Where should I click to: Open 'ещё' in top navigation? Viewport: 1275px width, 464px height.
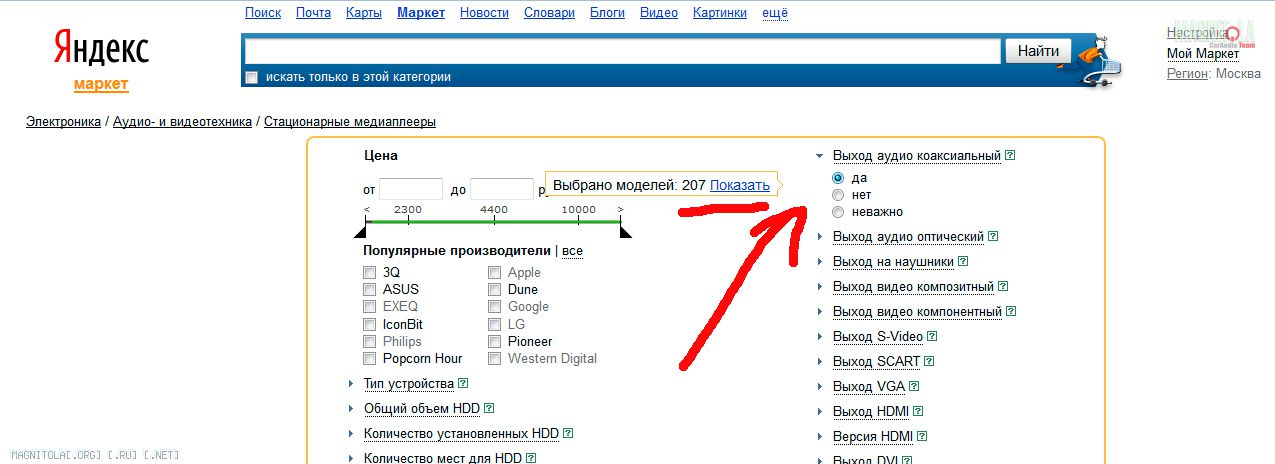click(x=775, y=13)
